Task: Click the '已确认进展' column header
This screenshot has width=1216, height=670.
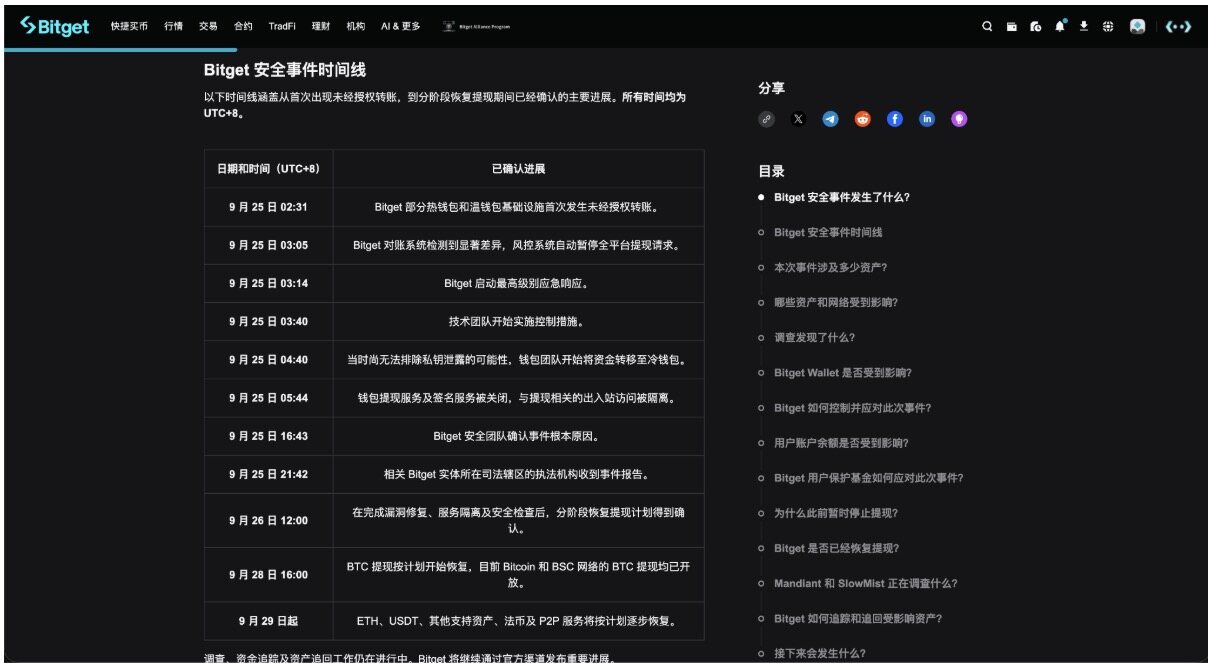Action: point(518,169)
